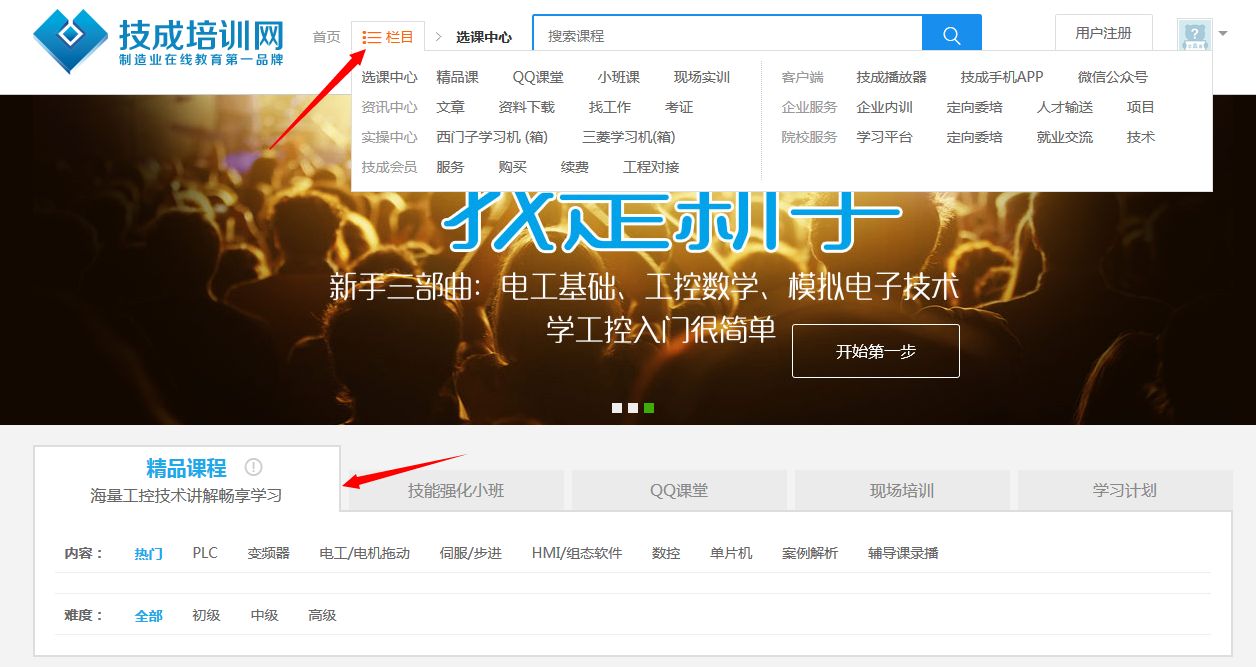This screenshot has width=1256, height=667.
Task: Switch to the QQ课堂 tab
Action: coord(679,490)
